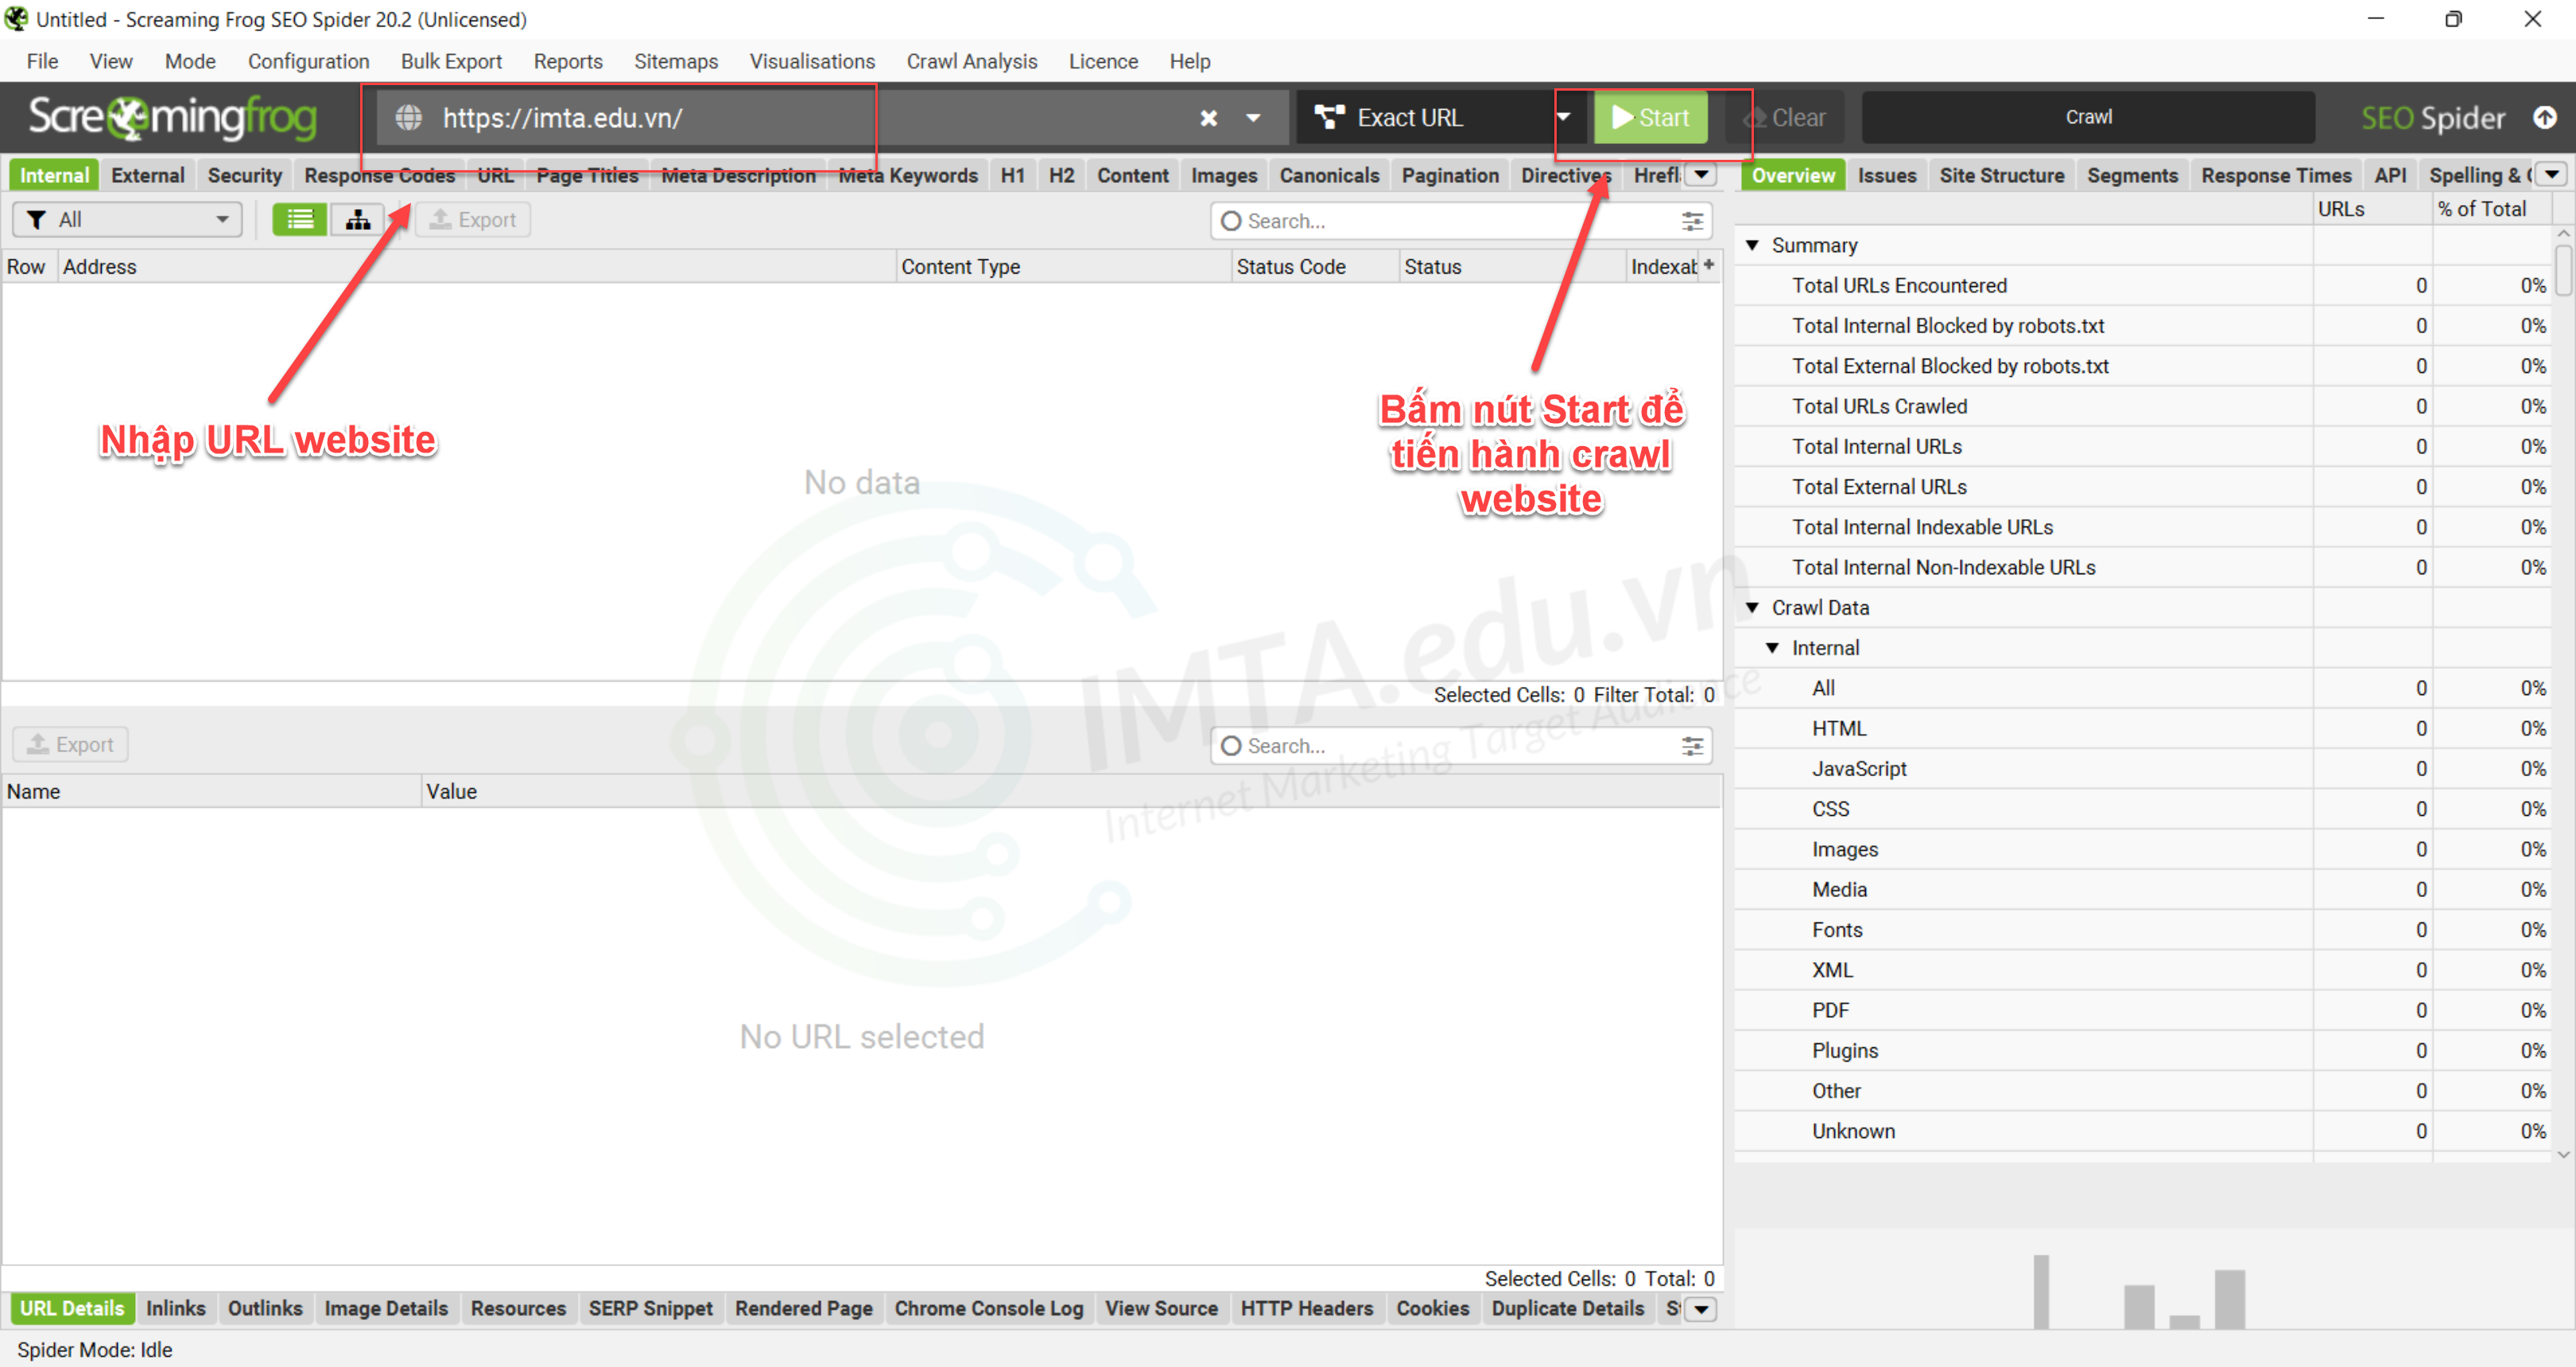Click lower search filter settings icon
This screenshot has width=2576, height=1367.
tap(1692, 746)
